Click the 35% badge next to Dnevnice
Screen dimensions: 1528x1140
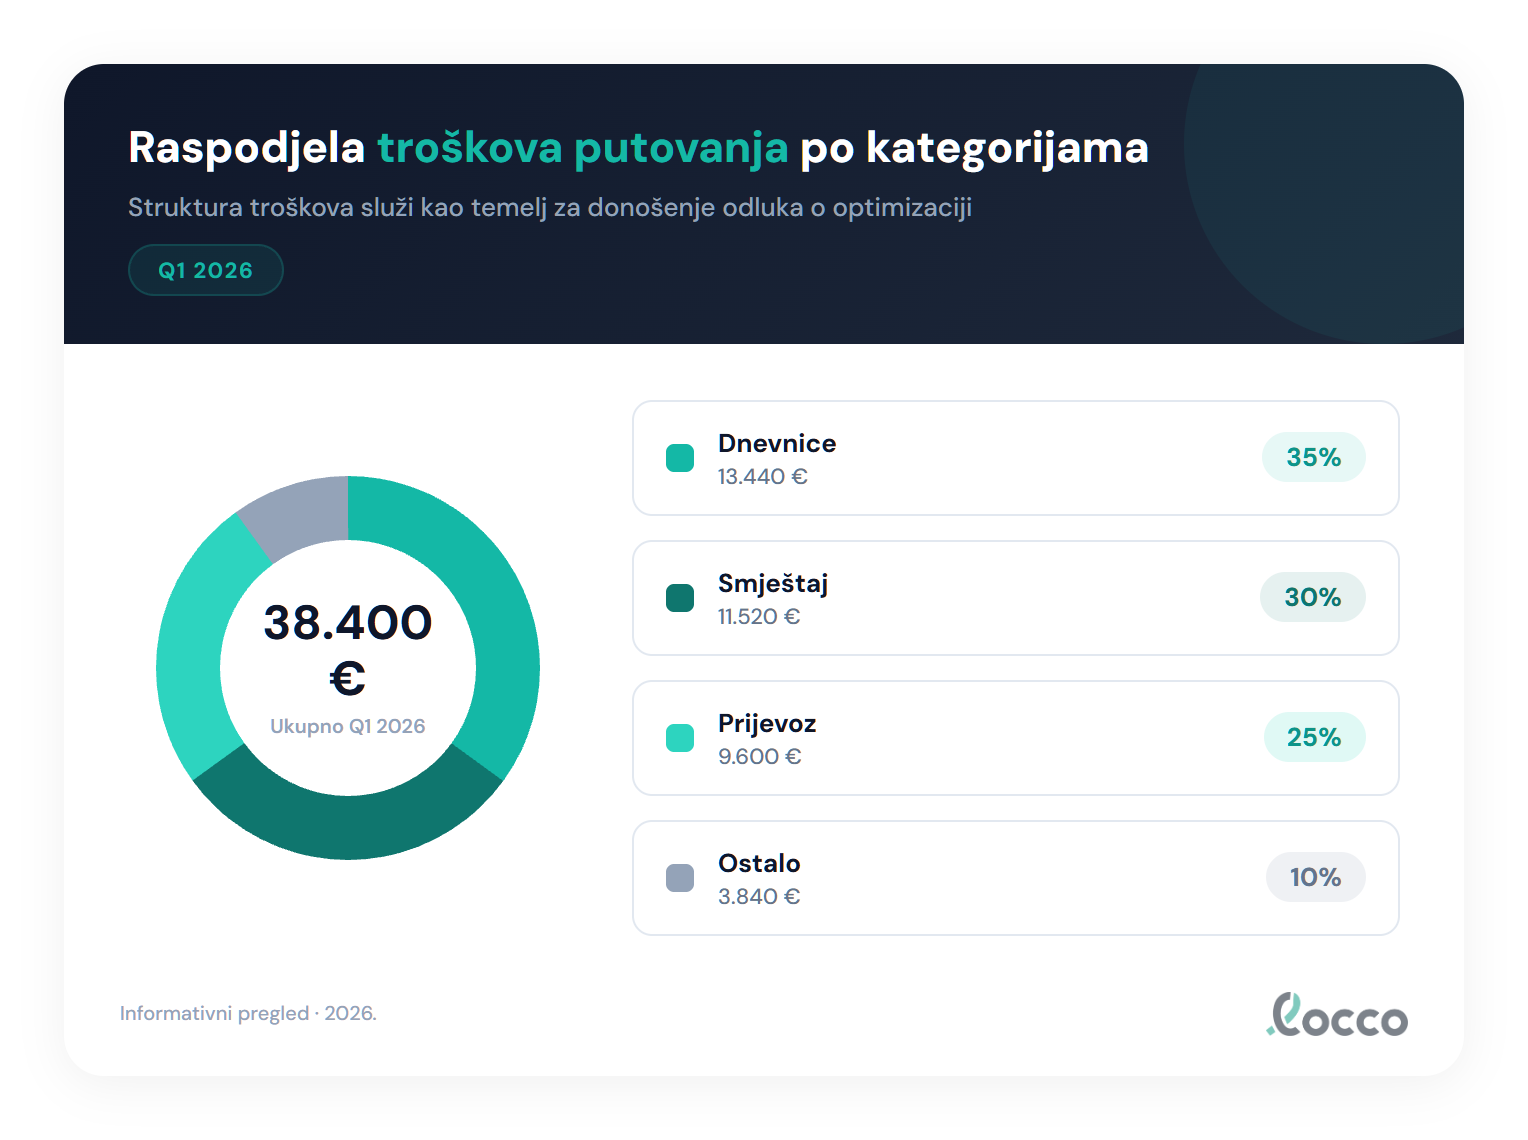[x=1313, y=457]
